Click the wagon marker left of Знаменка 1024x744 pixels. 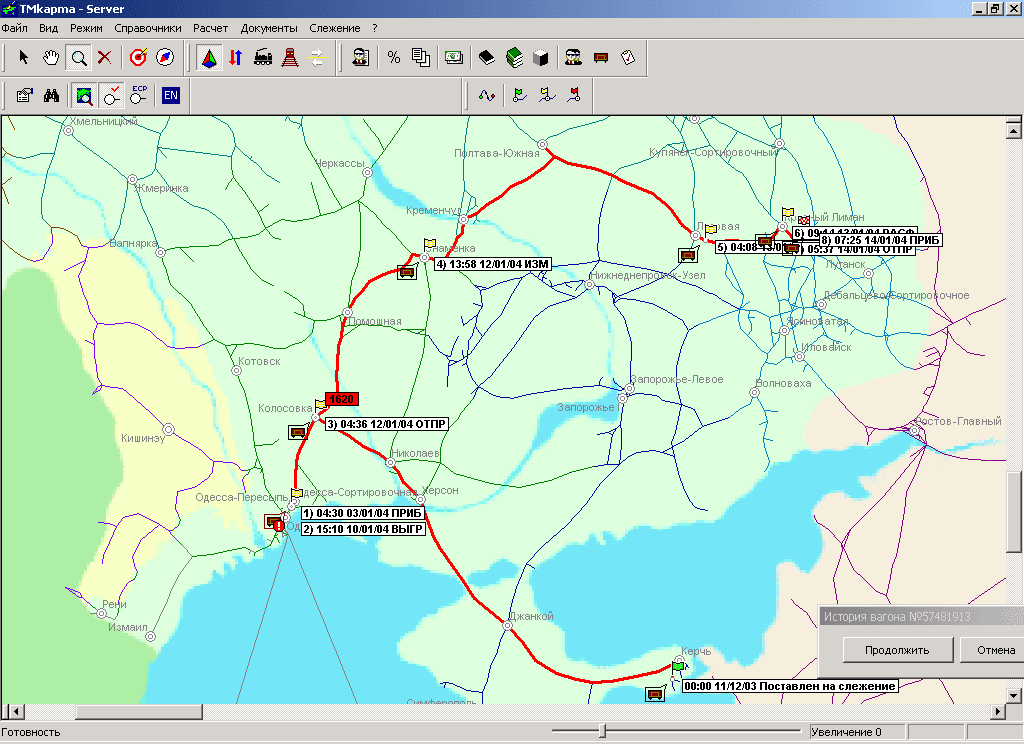[x=407, y=272]
